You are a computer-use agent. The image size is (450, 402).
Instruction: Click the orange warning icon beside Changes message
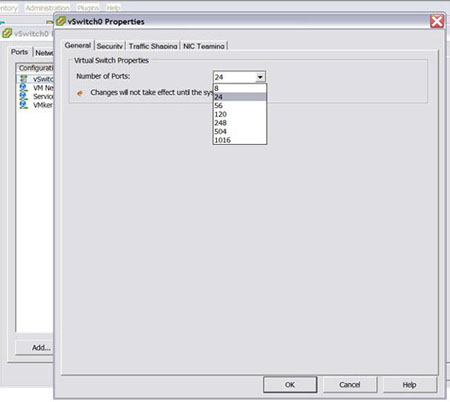tap(80, 93)
